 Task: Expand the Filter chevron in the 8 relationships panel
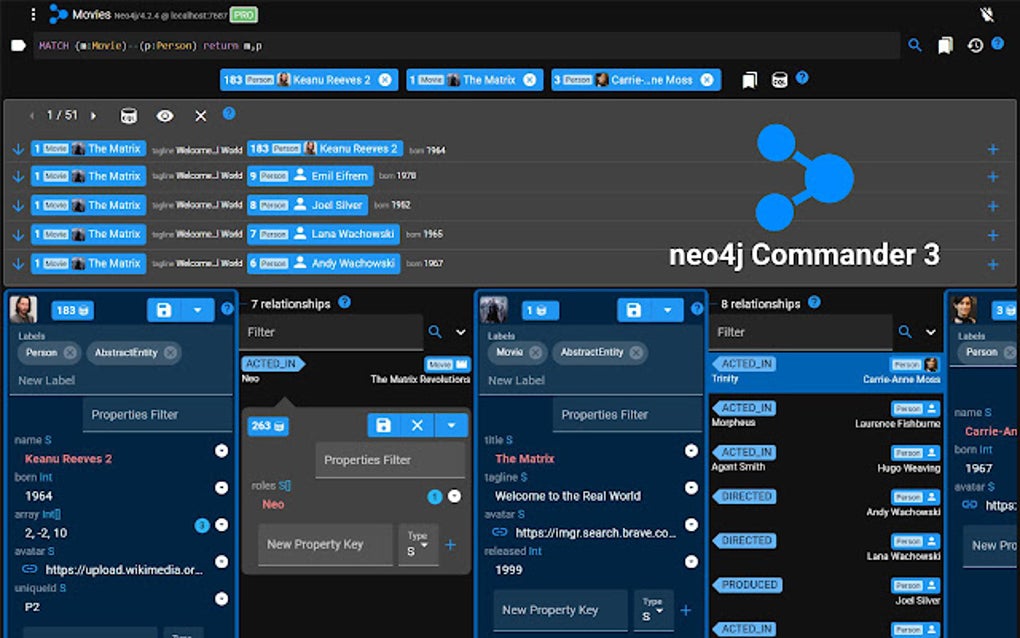[932, 331]
